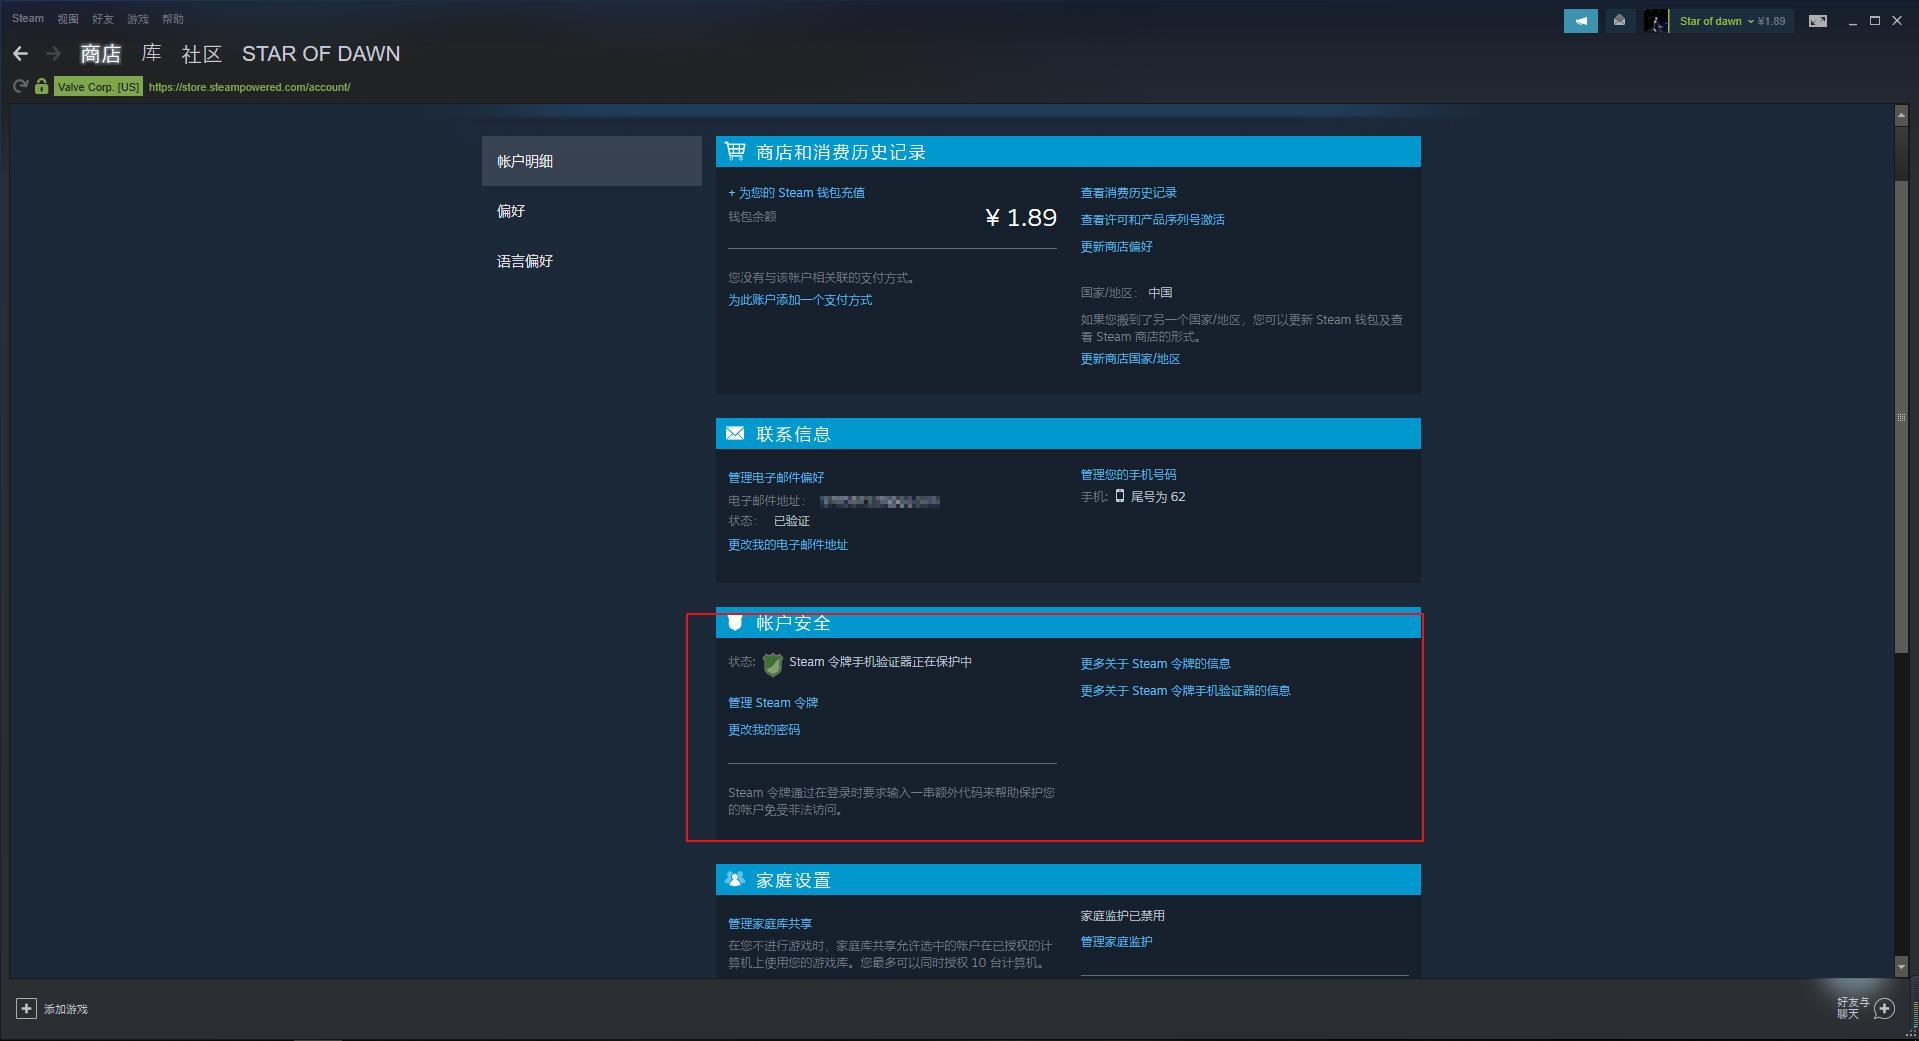
Task: Click 更改我的密码 link
Action: [764, 730]
